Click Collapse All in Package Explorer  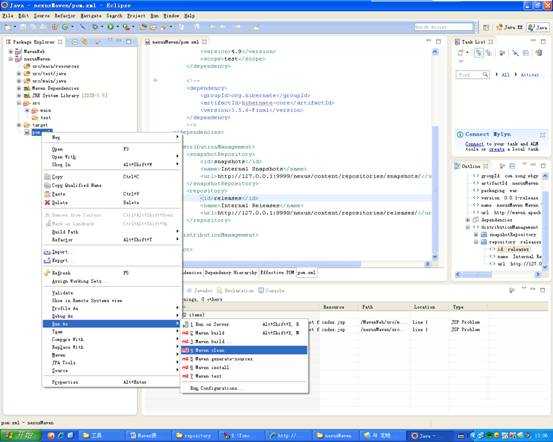pyautogui.click(x=75, y=42)
